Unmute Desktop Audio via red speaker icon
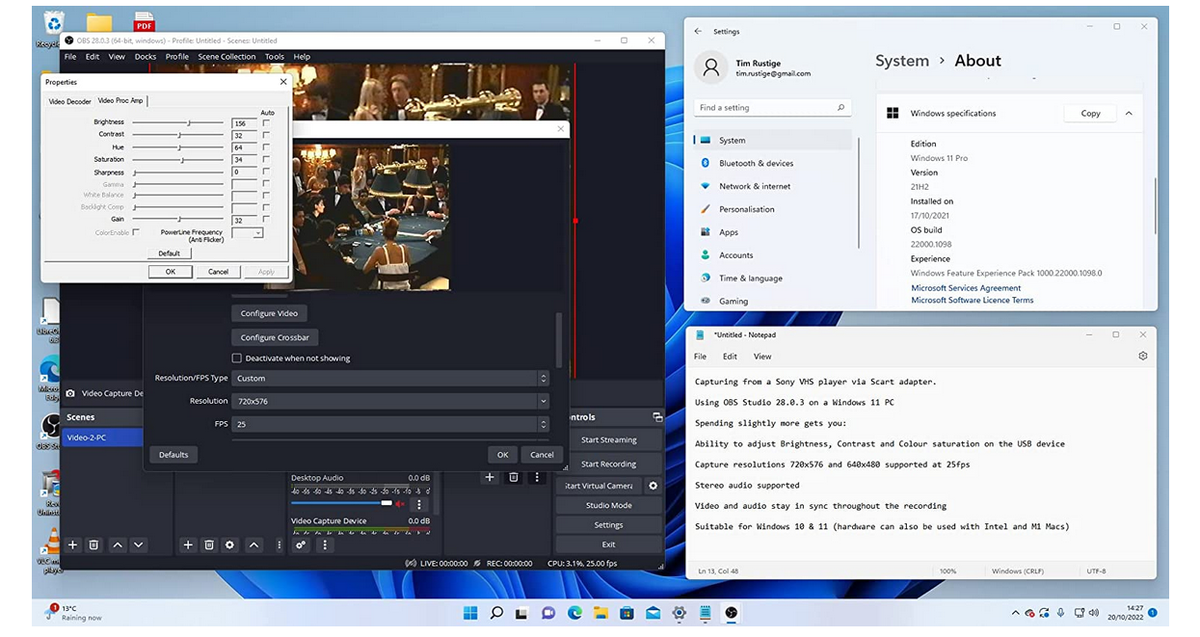 click(400, 503)
